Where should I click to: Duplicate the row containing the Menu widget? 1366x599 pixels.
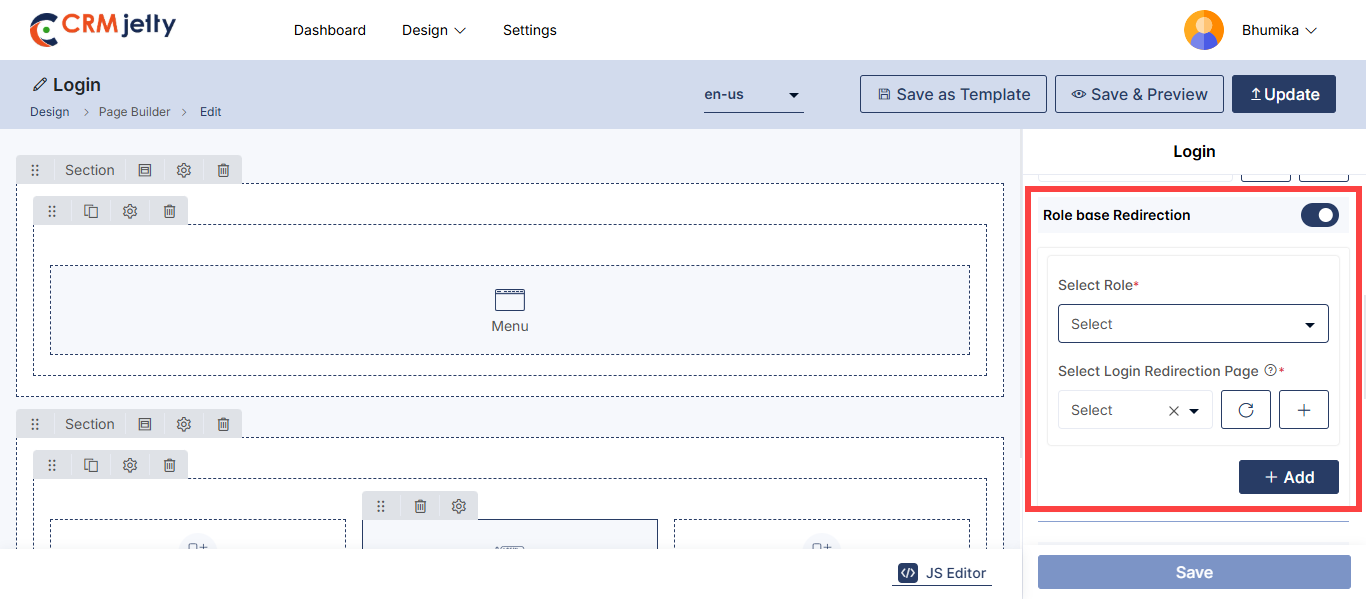(x=91, y=211)
